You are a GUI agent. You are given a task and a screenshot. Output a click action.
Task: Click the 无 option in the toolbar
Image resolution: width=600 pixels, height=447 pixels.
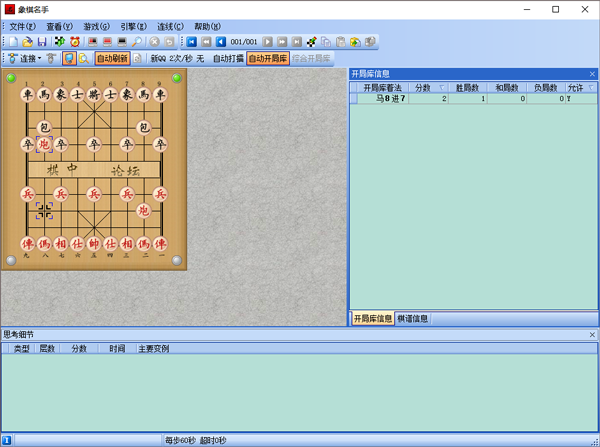click(x=200, y=59)
